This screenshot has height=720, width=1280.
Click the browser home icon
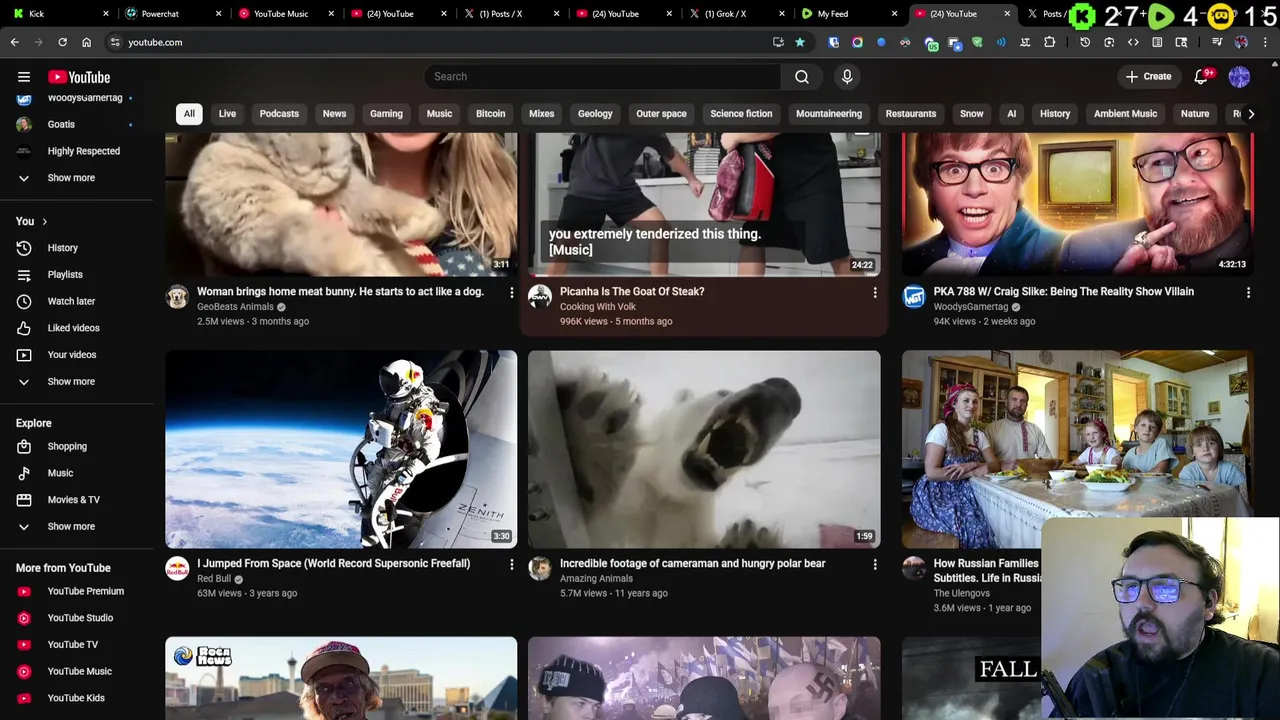point(86,42)
